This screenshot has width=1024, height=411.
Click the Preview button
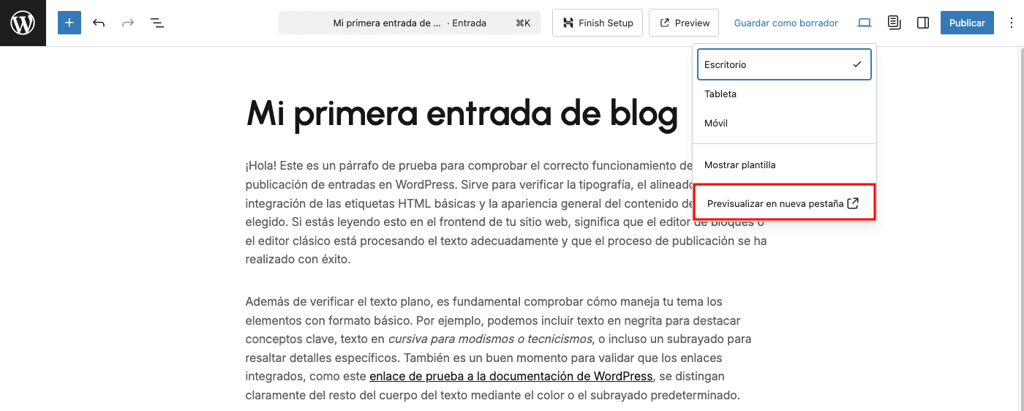click(x=684, y=23)
